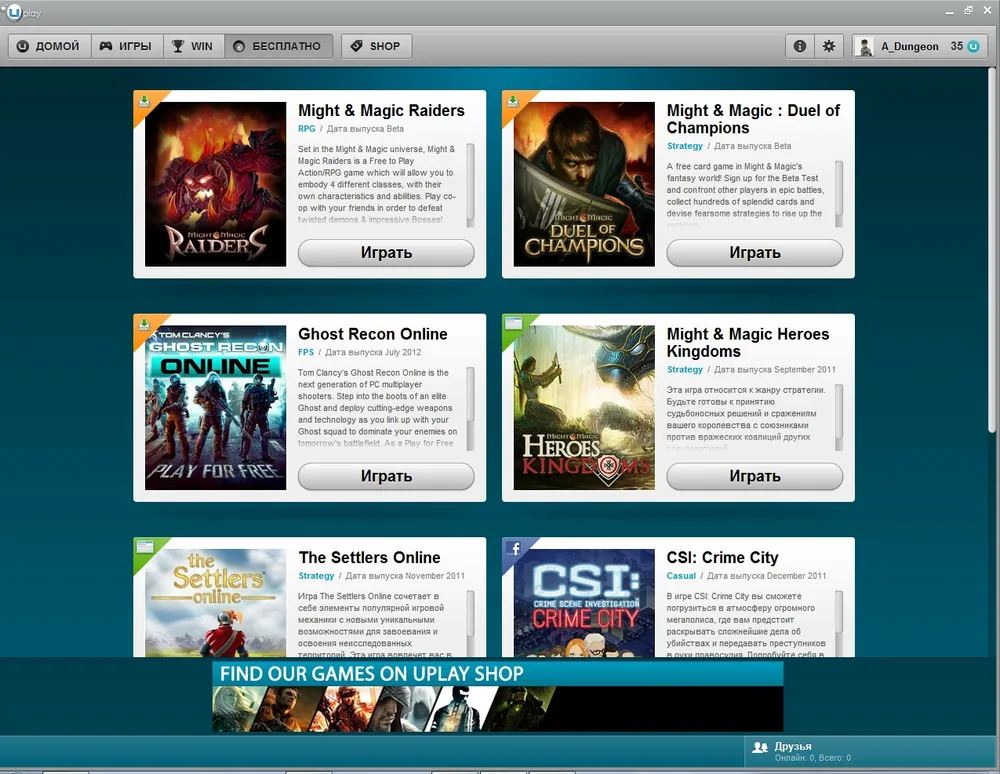This screenshot has height=774, width=1000.
Task: Click the Ghost Recon Online title
Action: click(373, 334)
